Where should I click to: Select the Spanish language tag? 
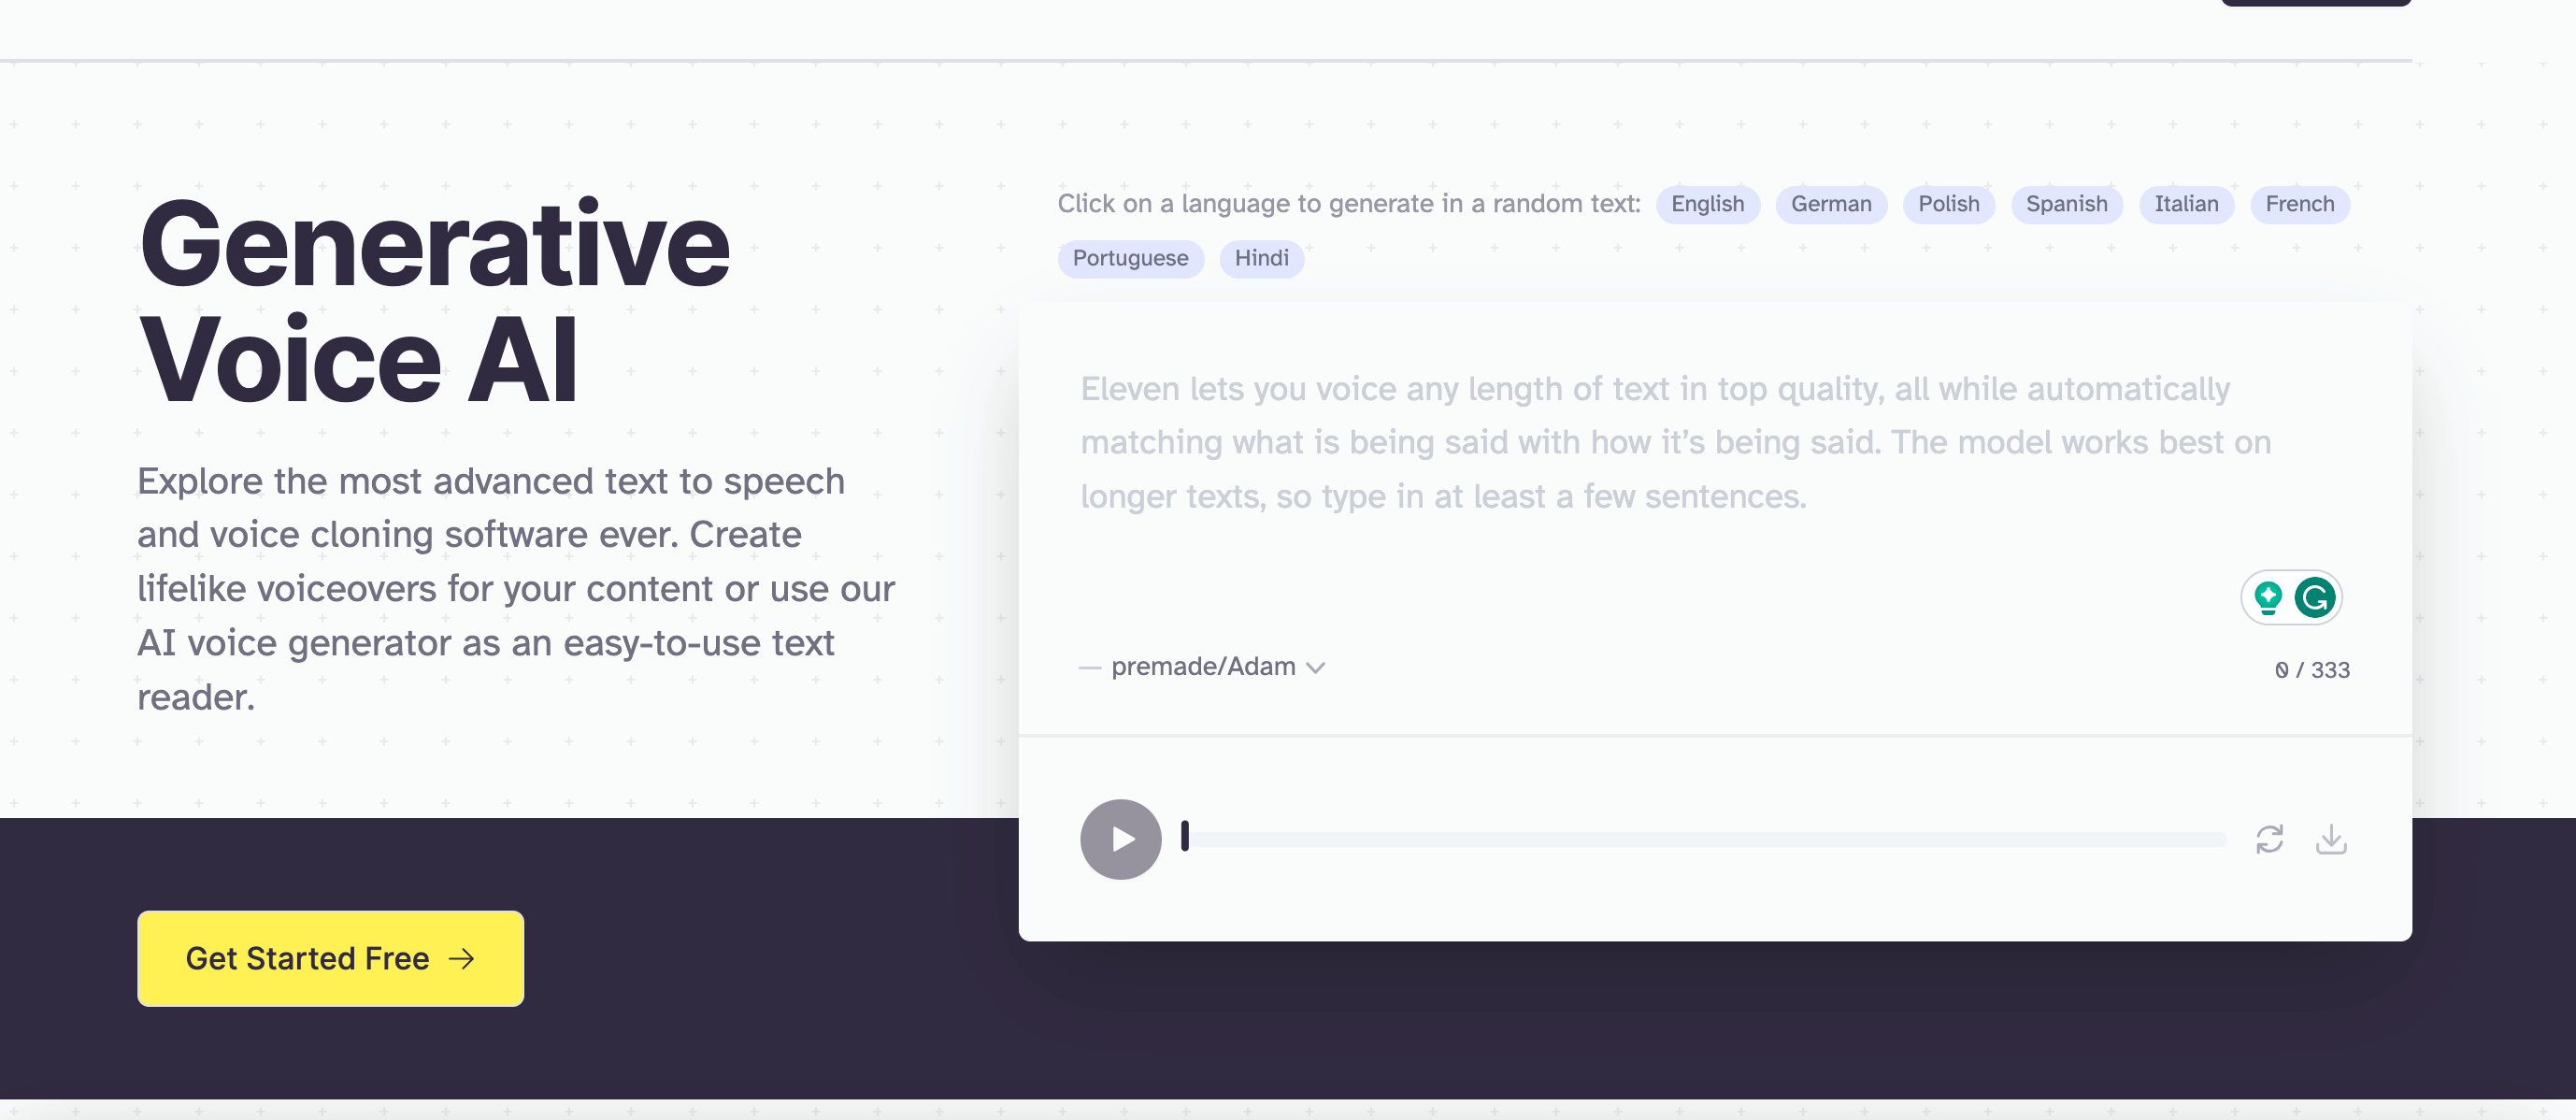(2067, 202)
